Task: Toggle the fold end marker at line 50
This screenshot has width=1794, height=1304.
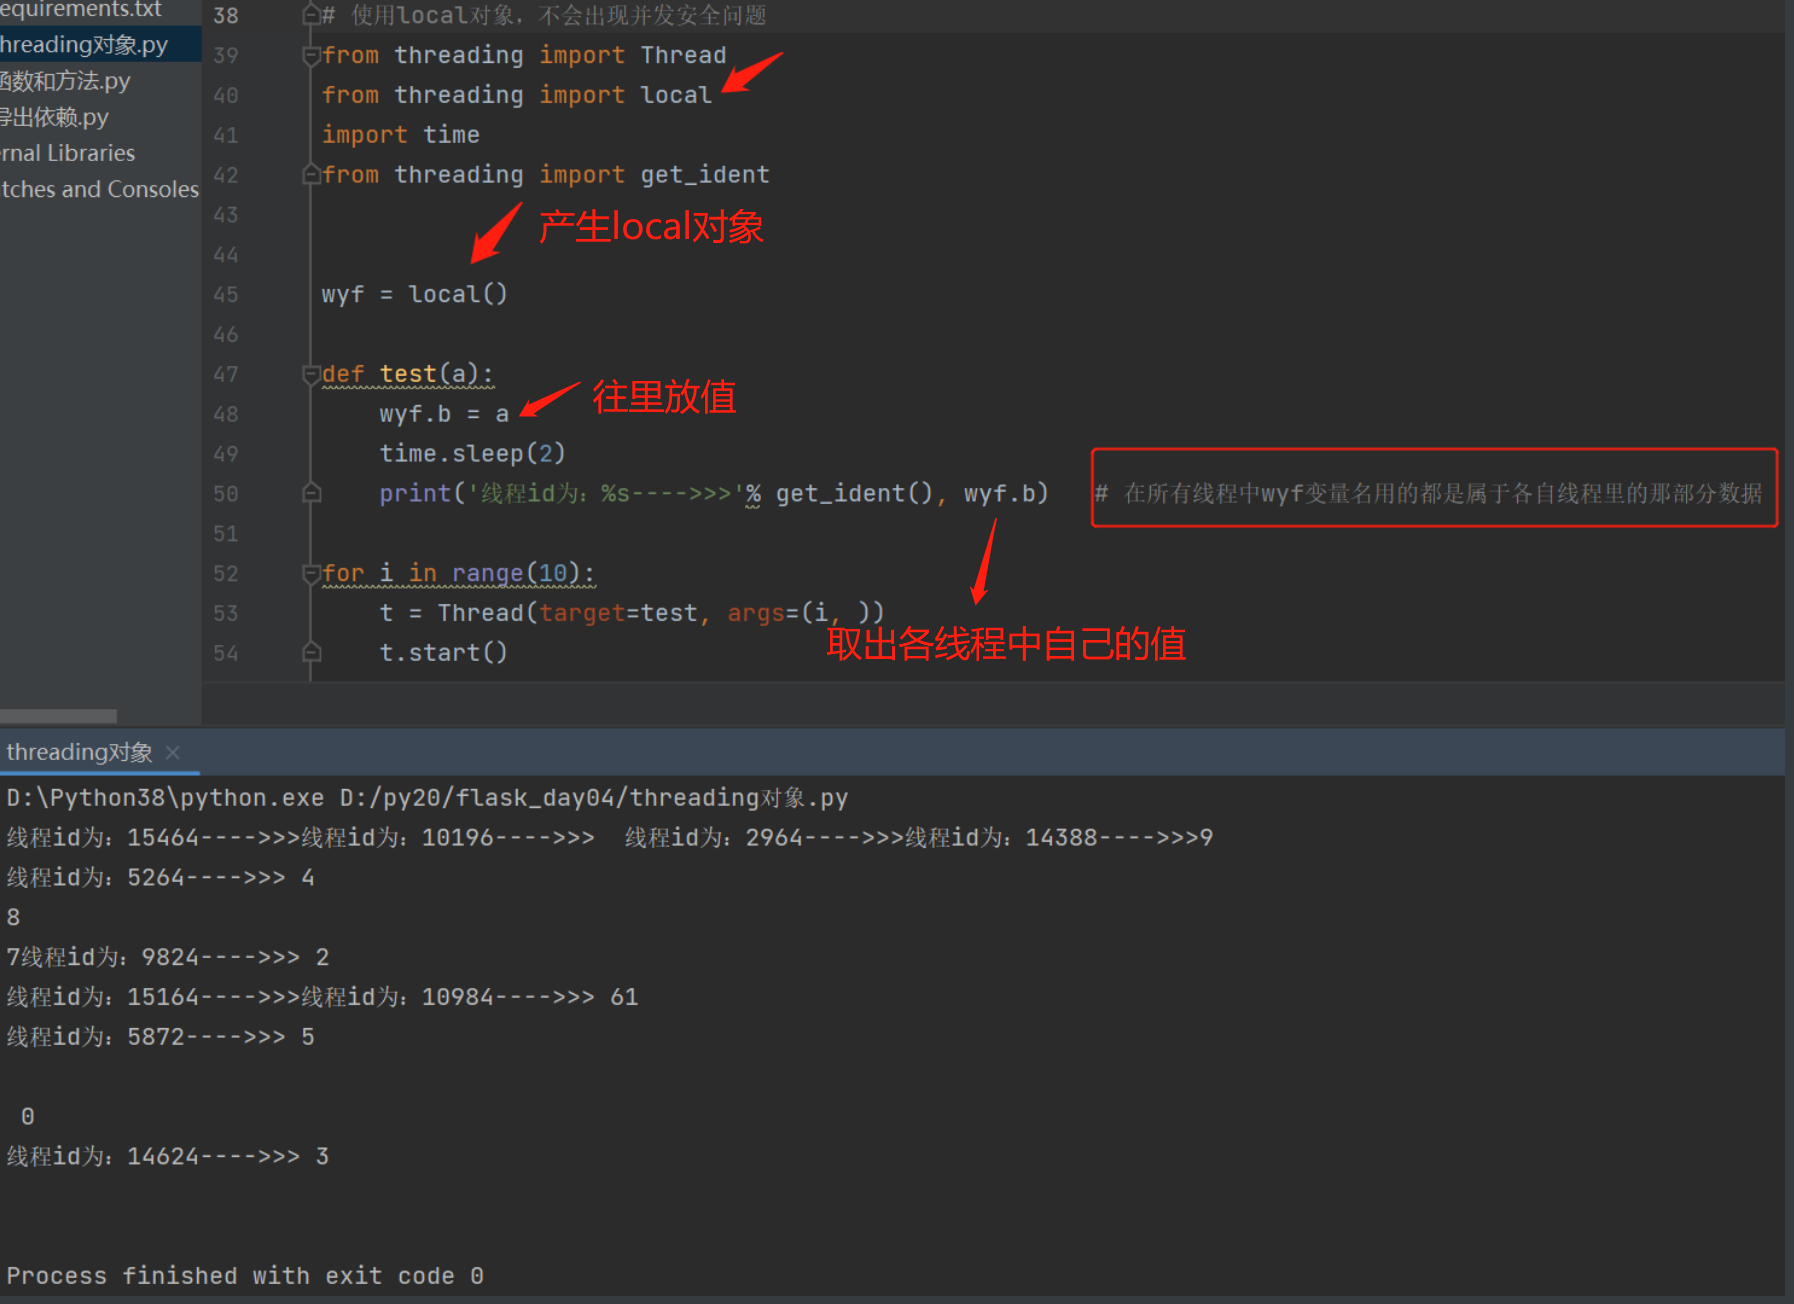Action: click(x=311, y=493)
